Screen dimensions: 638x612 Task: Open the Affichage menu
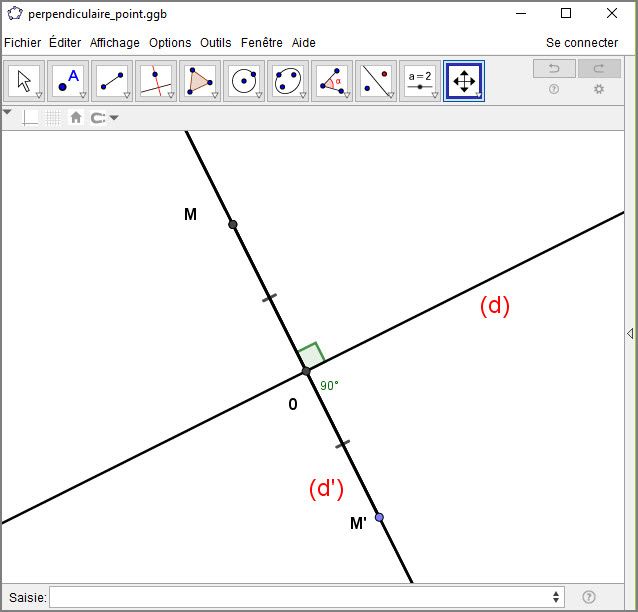[115, 42]
